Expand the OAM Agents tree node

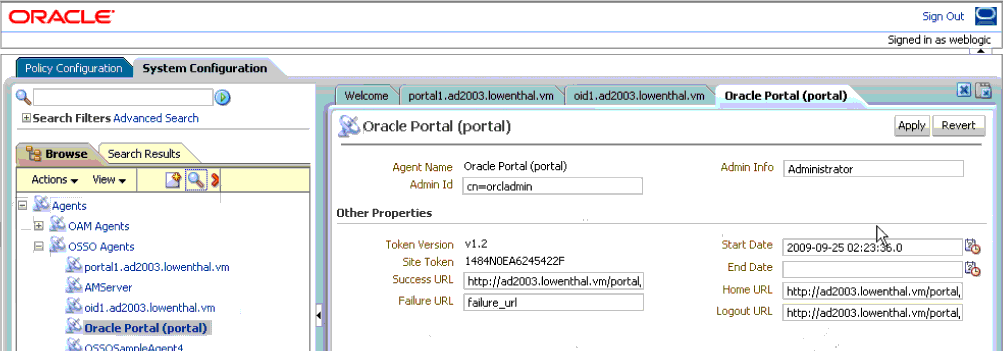pyautogui.click(x=39, y=226)
